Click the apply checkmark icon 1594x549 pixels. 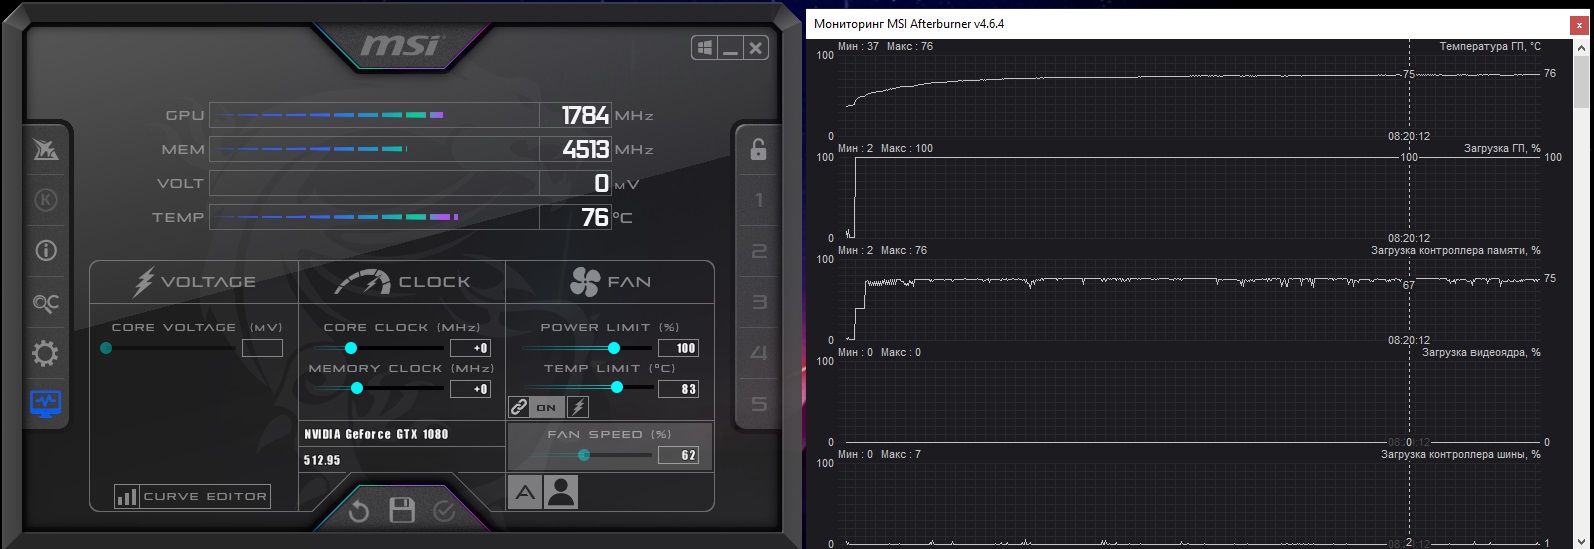[444, 511]
